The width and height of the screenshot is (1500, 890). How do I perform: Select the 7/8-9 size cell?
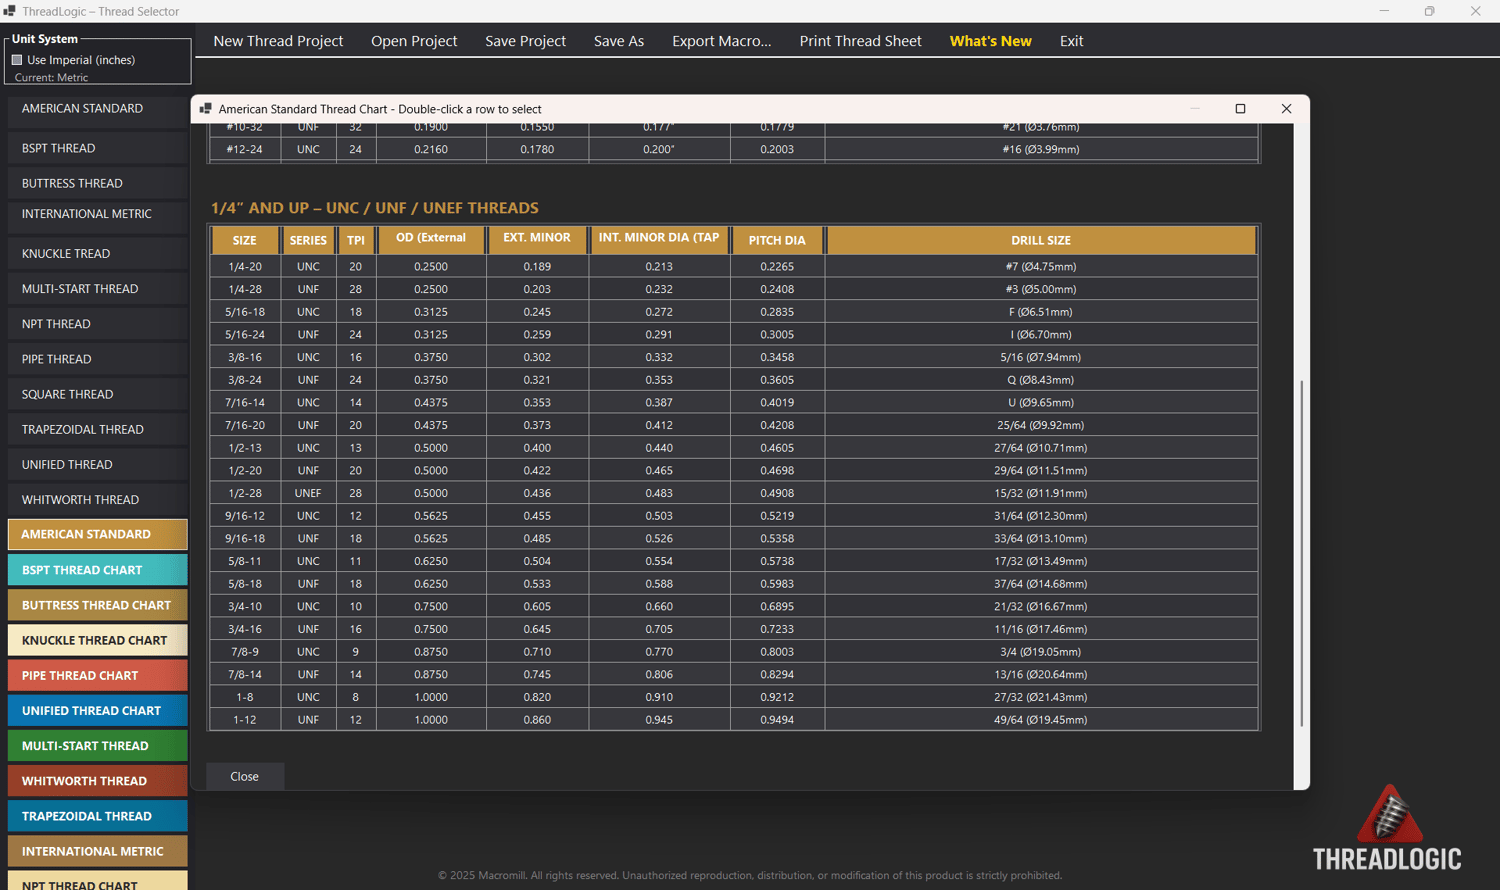click(245, 652)
